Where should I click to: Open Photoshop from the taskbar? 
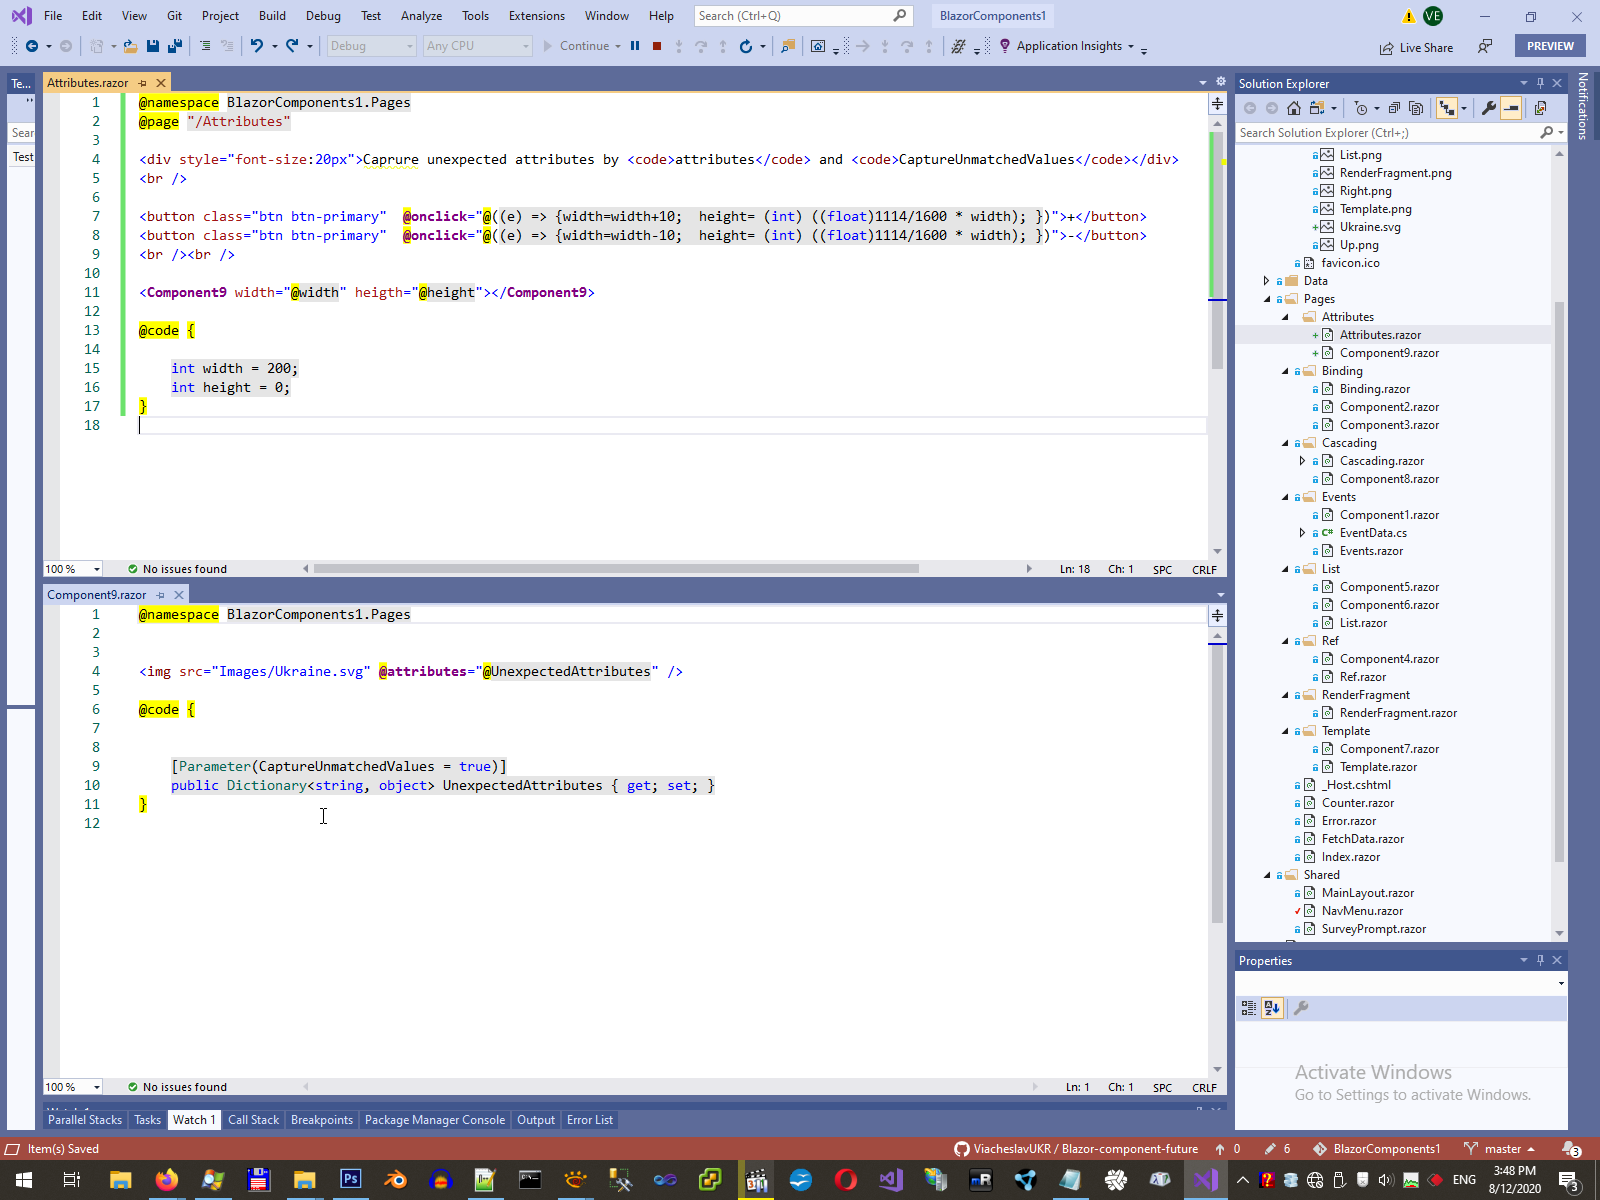tap(350, 1180)
